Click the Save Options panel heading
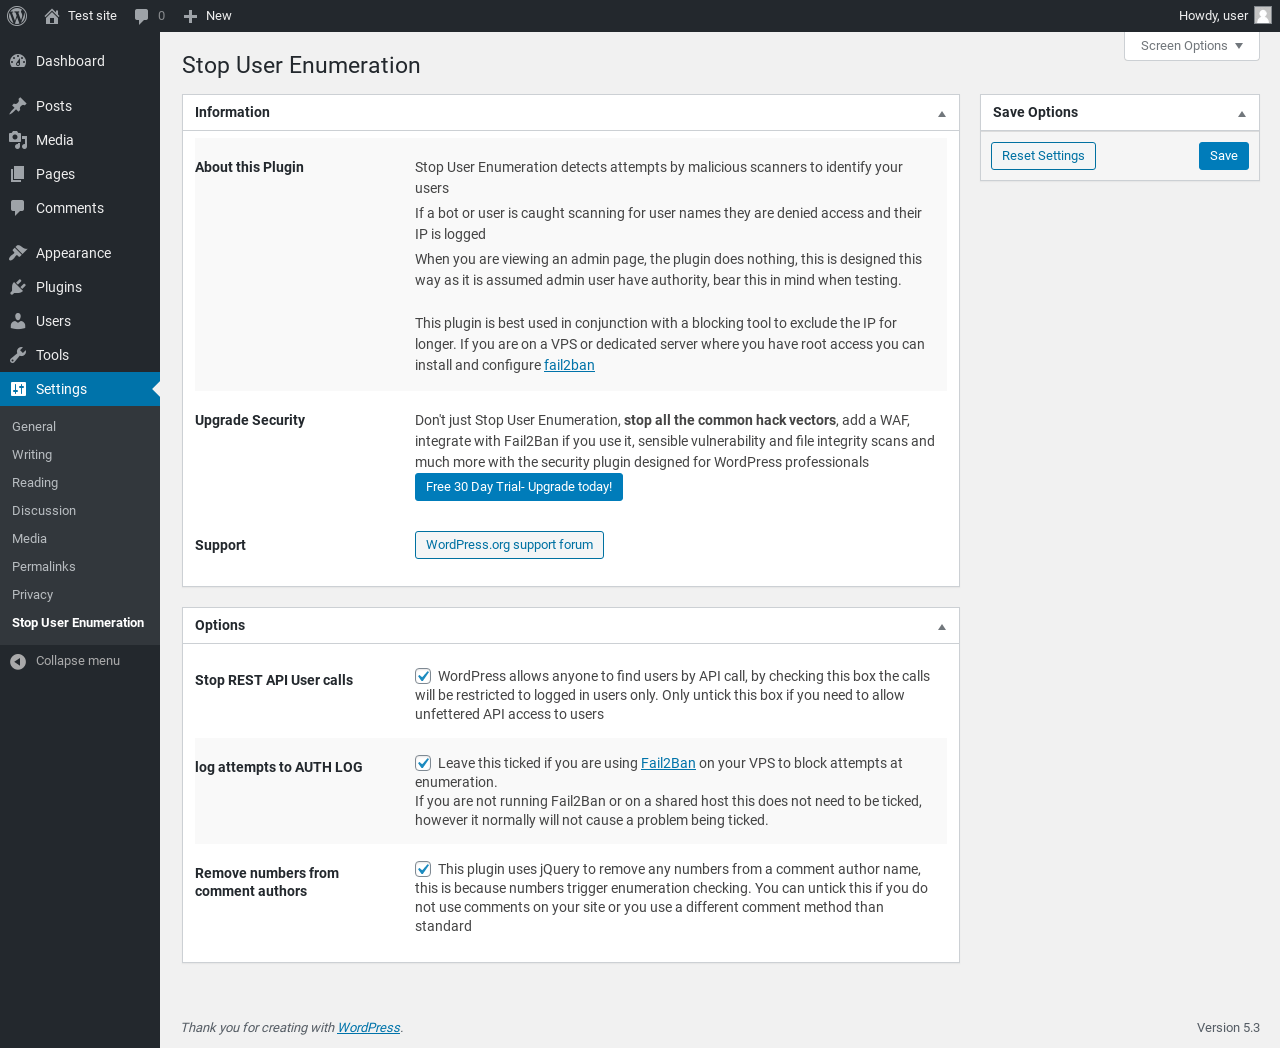 [x=1035, y=113]
